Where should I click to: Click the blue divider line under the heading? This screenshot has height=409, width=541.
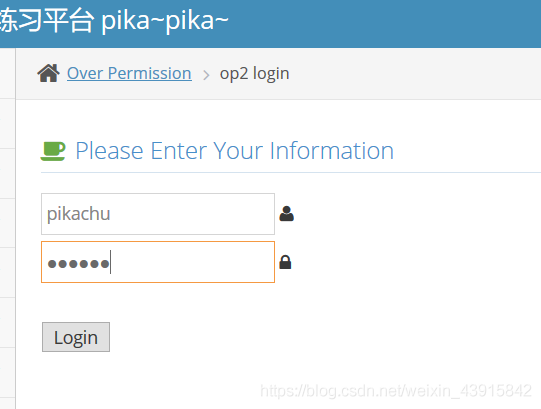click(x=291, y=172)
